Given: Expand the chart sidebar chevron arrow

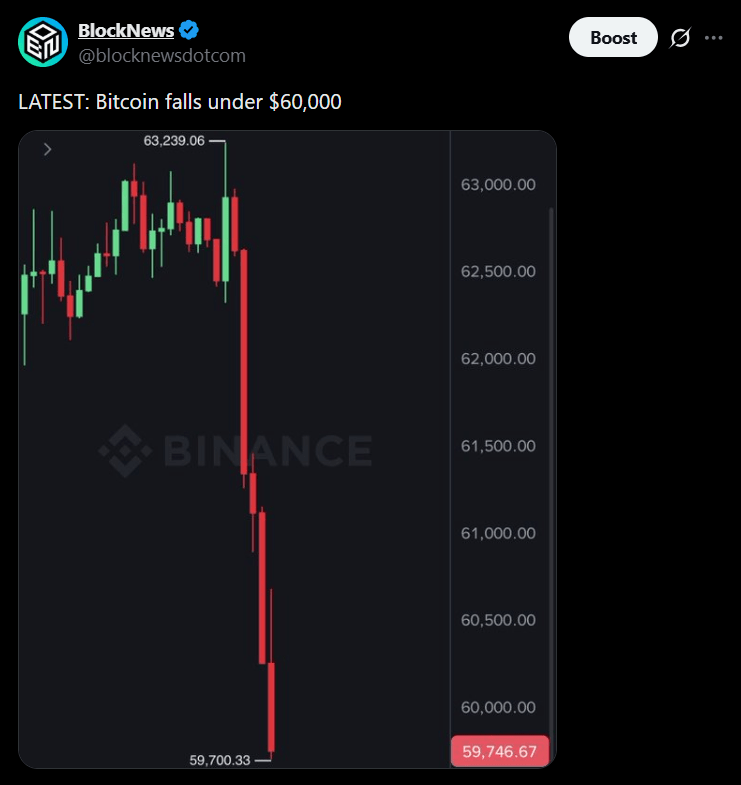Looking at the screenshot, I should click(48, 149).
